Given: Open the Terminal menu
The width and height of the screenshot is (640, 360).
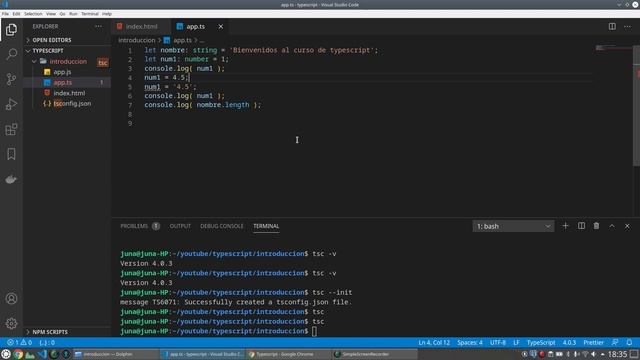Looking at the screenshot, I should [x=90, y=14].
